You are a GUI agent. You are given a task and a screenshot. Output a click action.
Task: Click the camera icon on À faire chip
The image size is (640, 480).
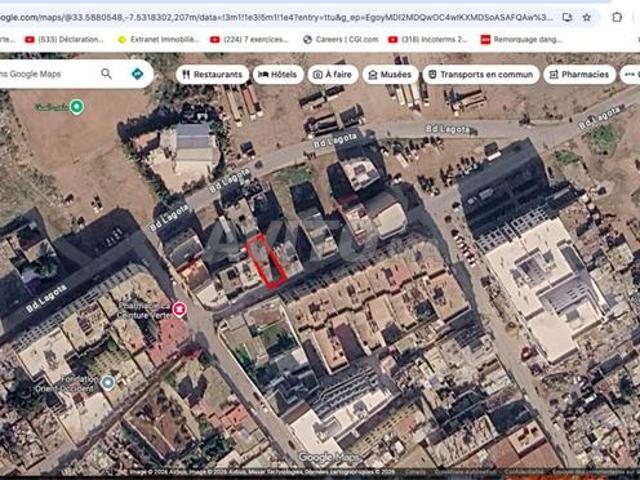click(318, 75)
